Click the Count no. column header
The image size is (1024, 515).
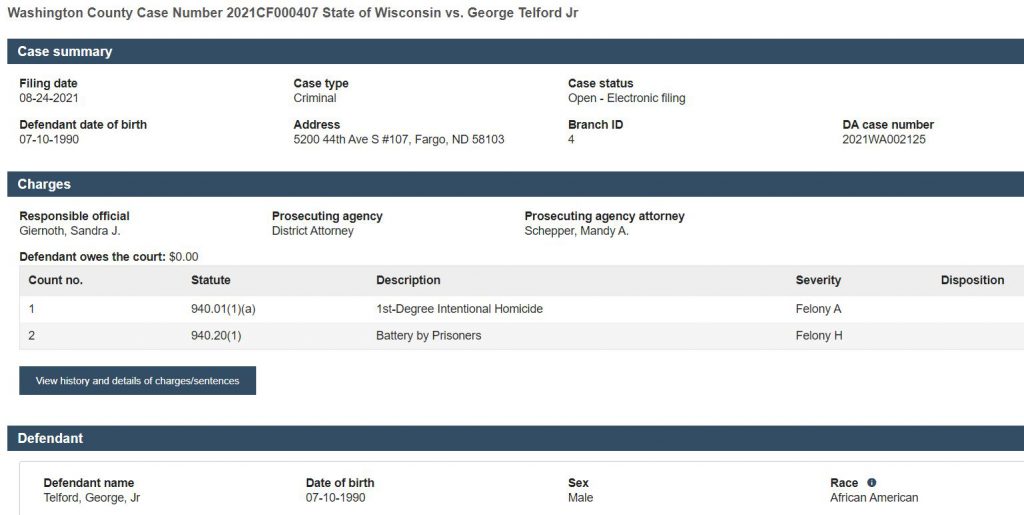(x=55, y=280)
